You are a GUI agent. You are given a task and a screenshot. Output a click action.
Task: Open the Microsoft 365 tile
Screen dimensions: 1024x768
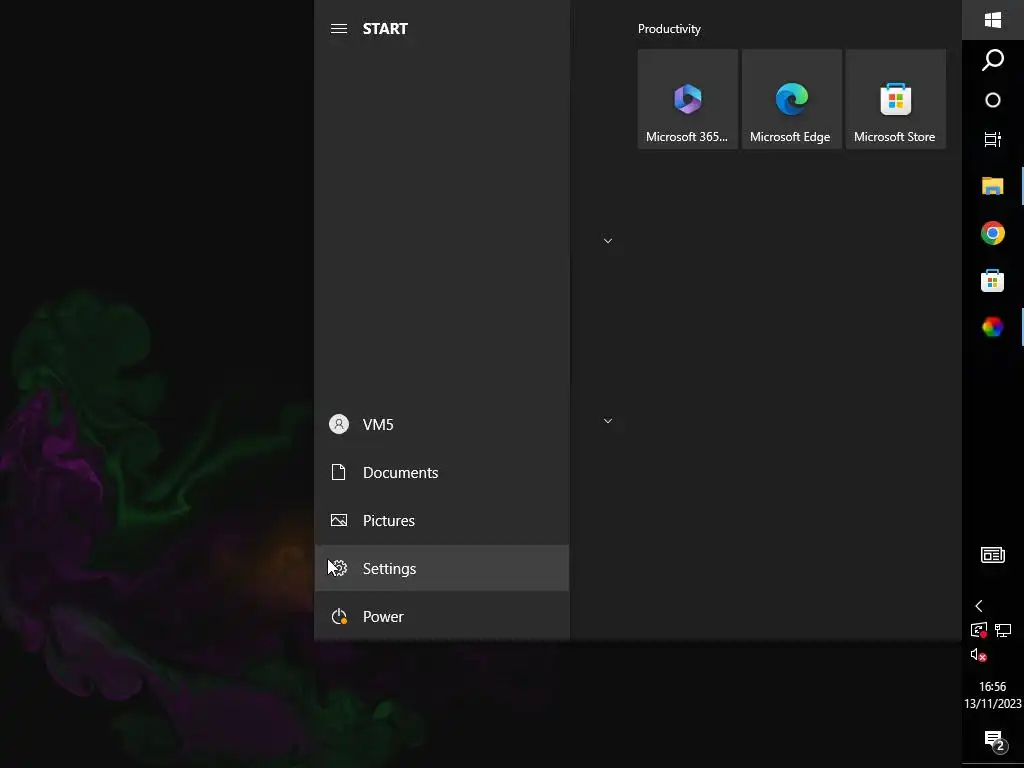pyautogui.click(x=688, y=99)
